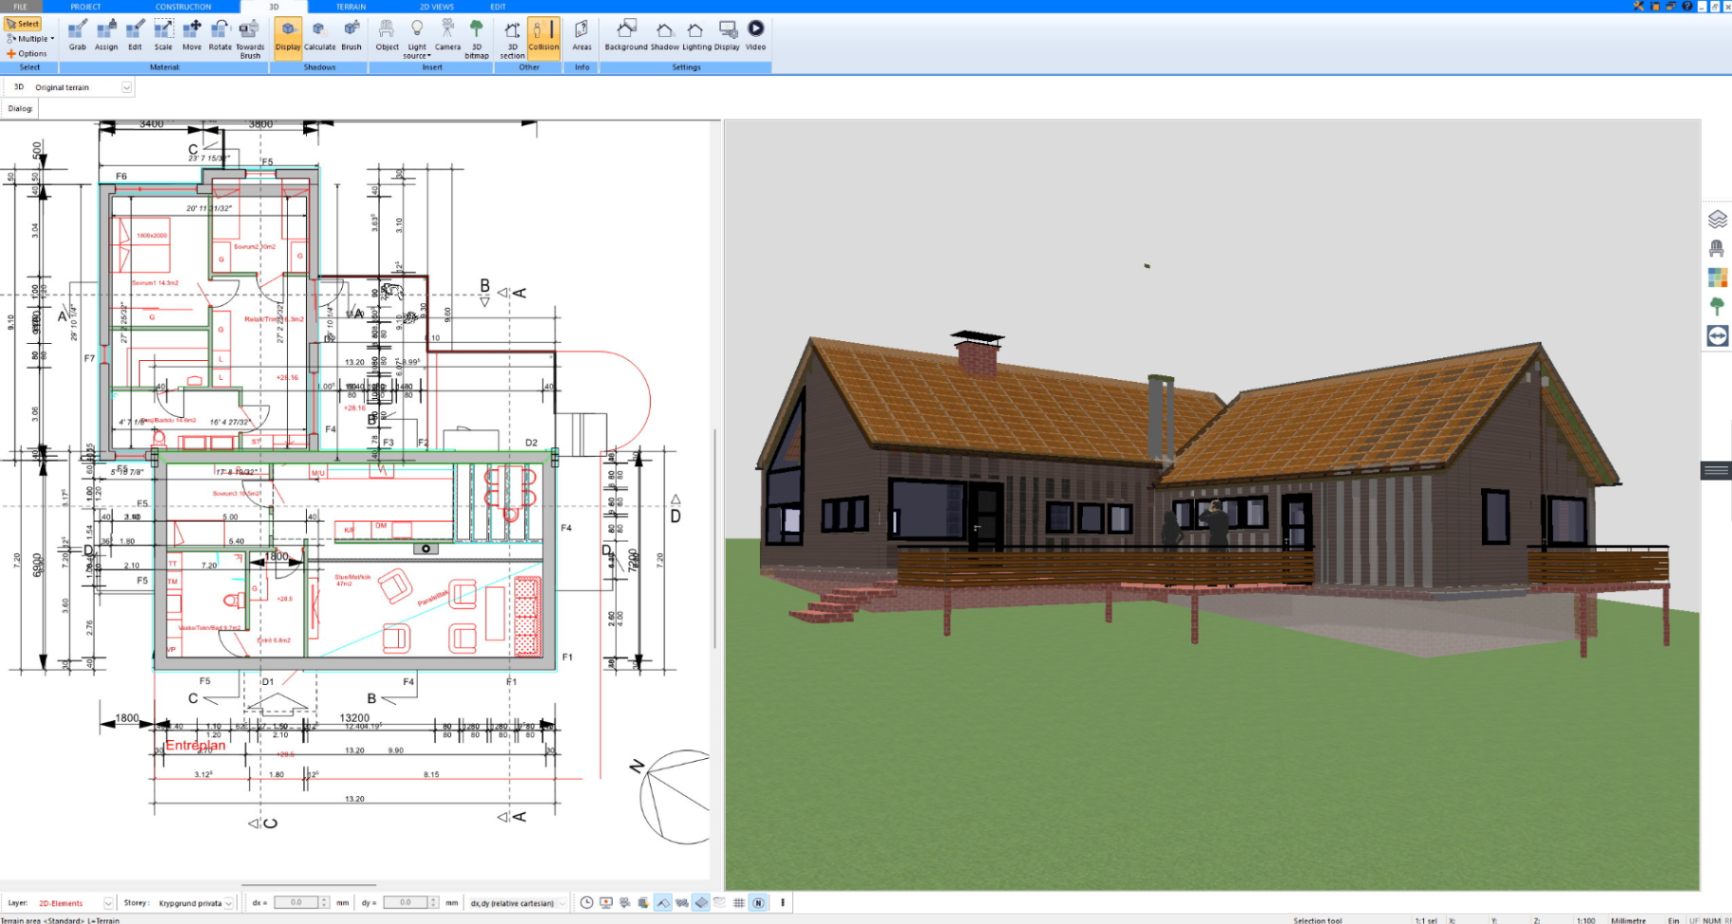Screen dimensions: 1732x924
Task: Switch to the CONSTRUCTION ribbon tab
Action: coord(183,7)
